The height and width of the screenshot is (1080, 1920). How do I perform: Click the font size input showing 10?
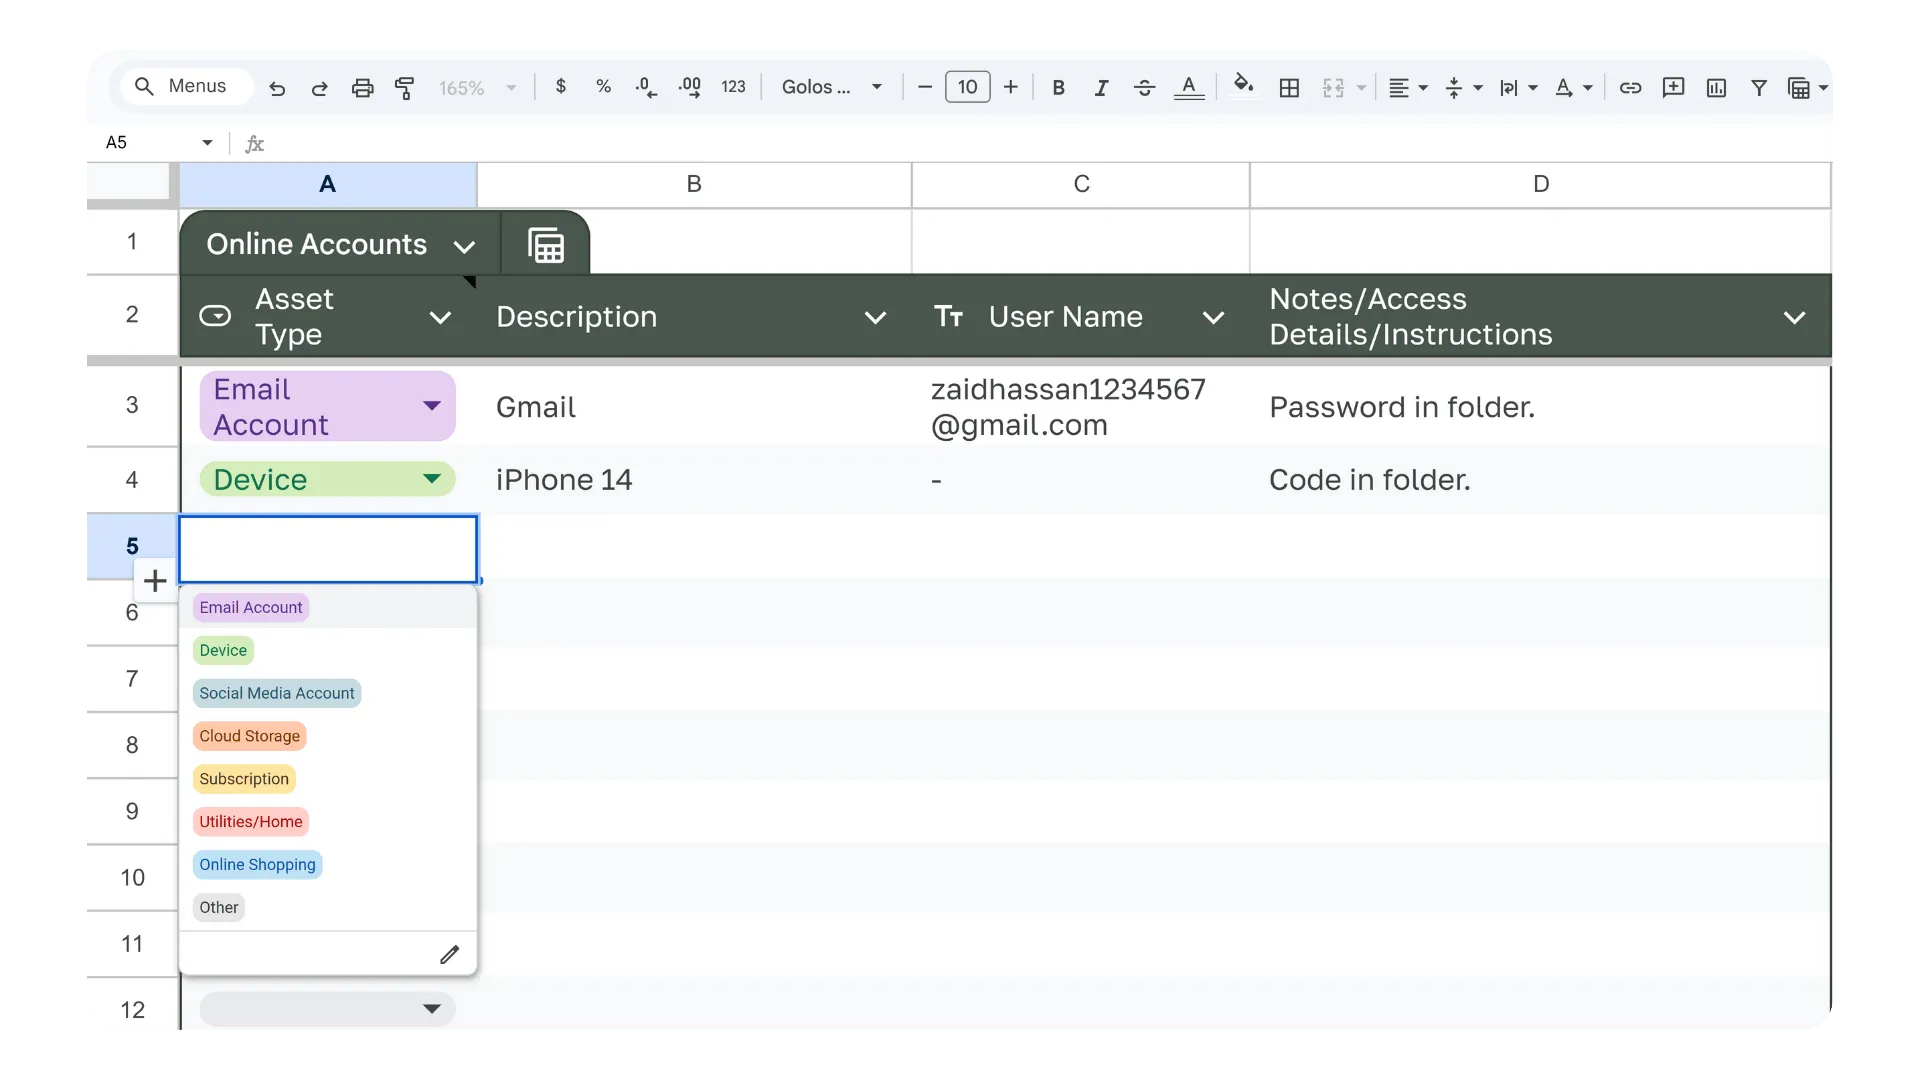[x=968, y=87]
